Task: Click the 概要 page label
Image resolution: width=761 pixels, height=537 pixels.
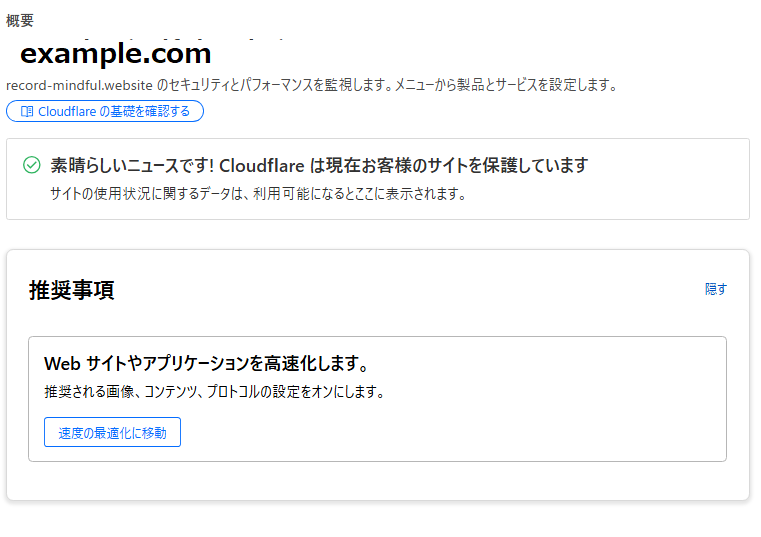Action: [x=20, y=21]
